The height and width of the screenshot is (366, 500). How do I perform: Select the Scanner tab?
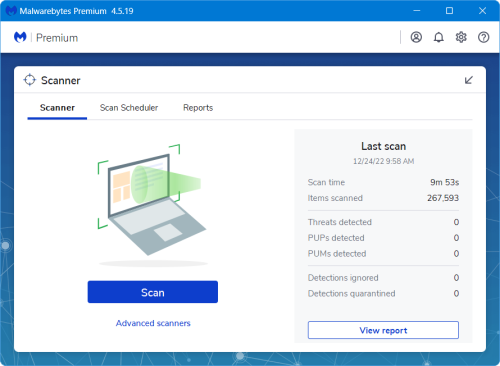coord(57,108)
